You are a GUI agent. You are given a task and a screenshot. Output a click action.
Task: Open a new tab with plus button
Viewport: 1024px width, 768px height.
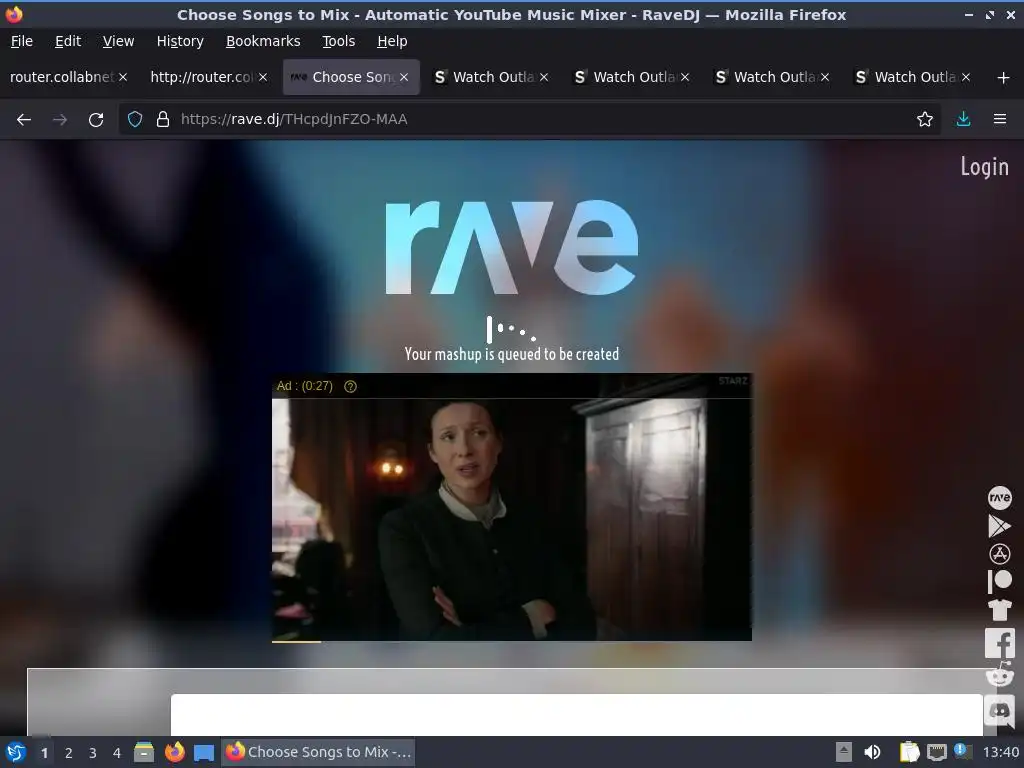click(1003, 78)
